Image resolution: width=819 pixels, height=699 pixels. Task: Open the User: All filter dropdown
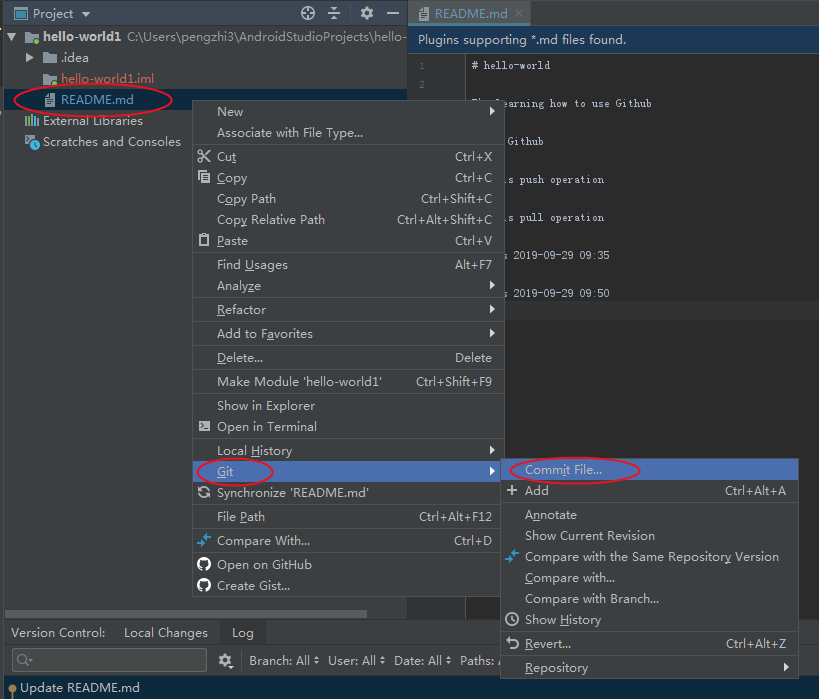click(357, 661)
